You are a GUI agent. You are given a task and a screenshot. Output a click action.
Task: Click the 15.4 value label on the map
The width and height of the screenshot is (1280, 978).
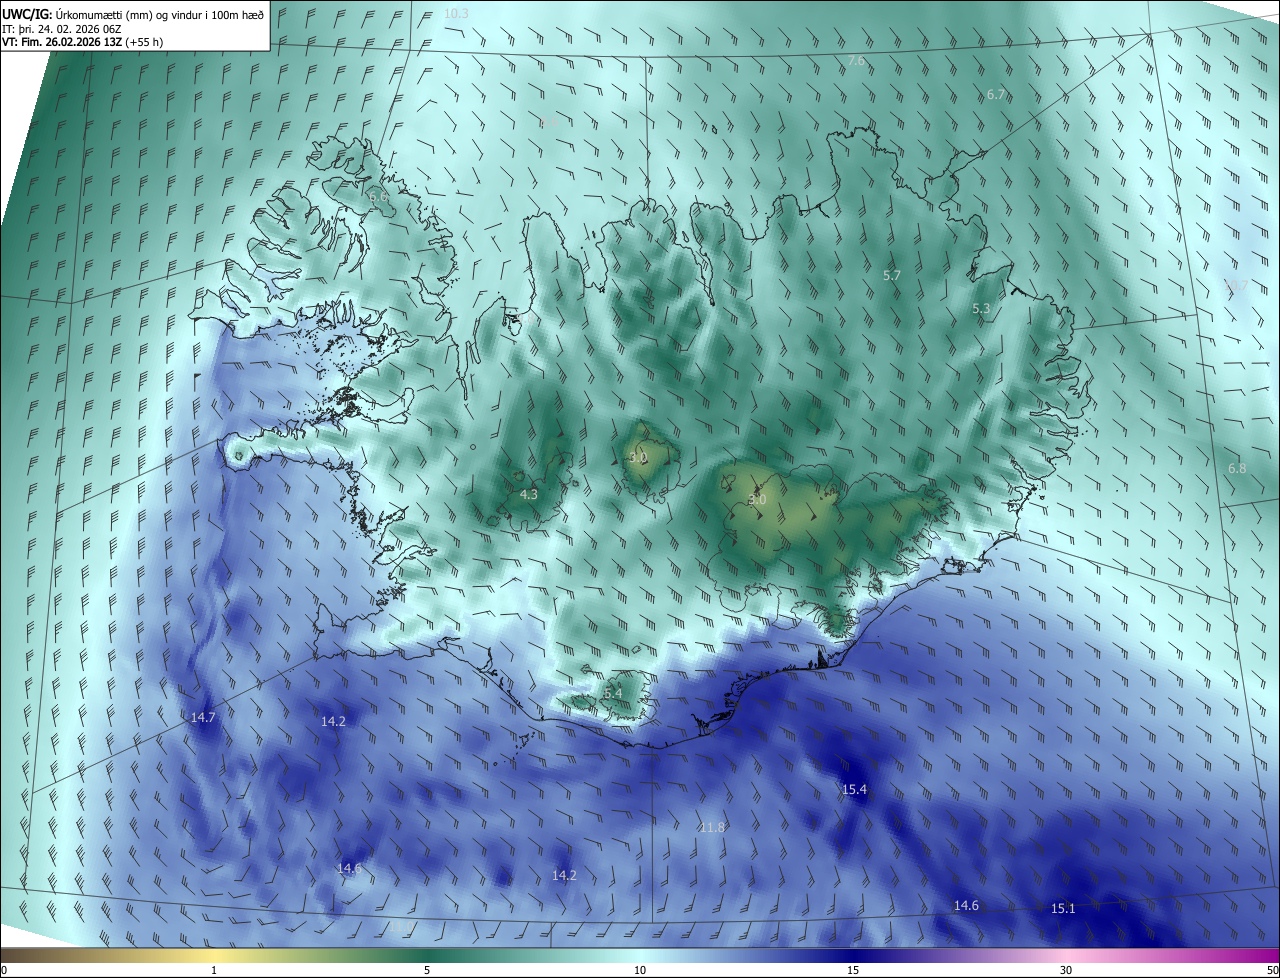854,790
